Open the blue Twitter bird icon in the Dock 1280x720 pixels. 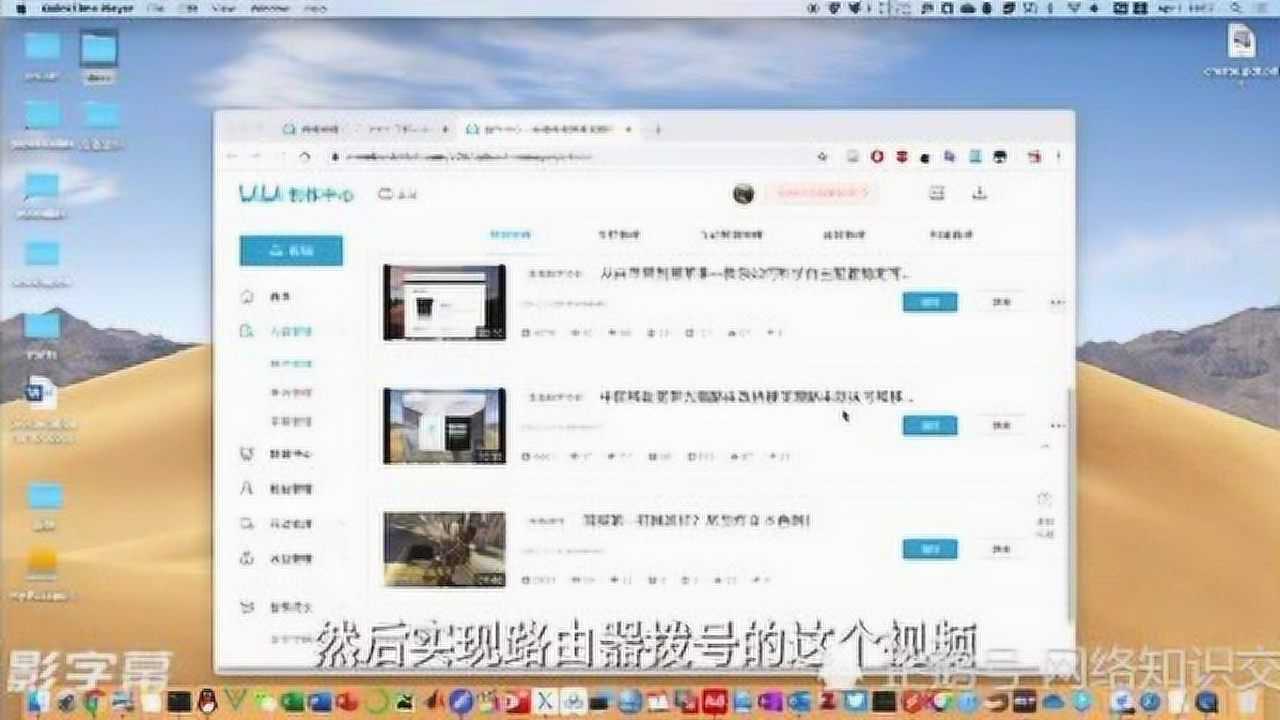855,701
